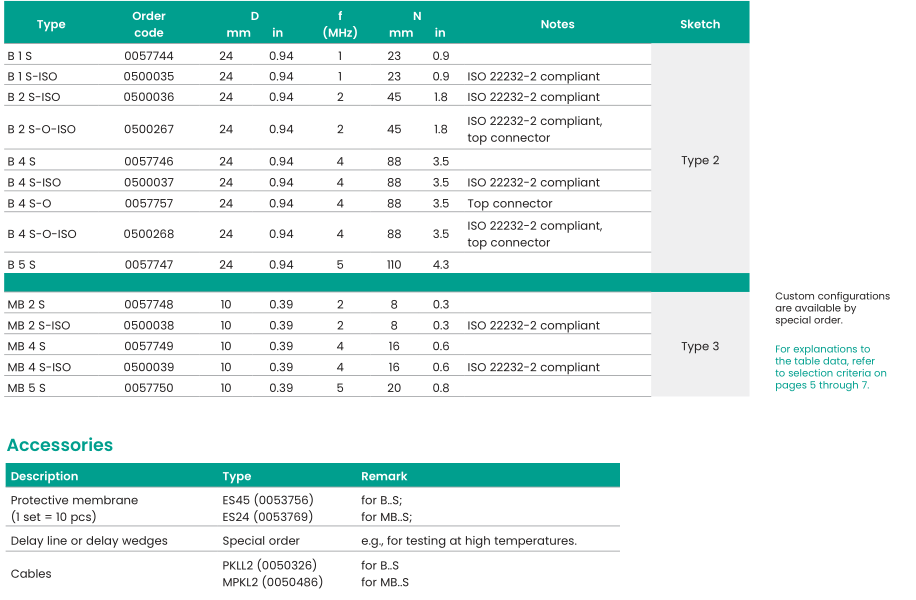The image size is (916, 600).
Task: Select the B 2 S-O-ISO type cell
Action: pos(41,129)
